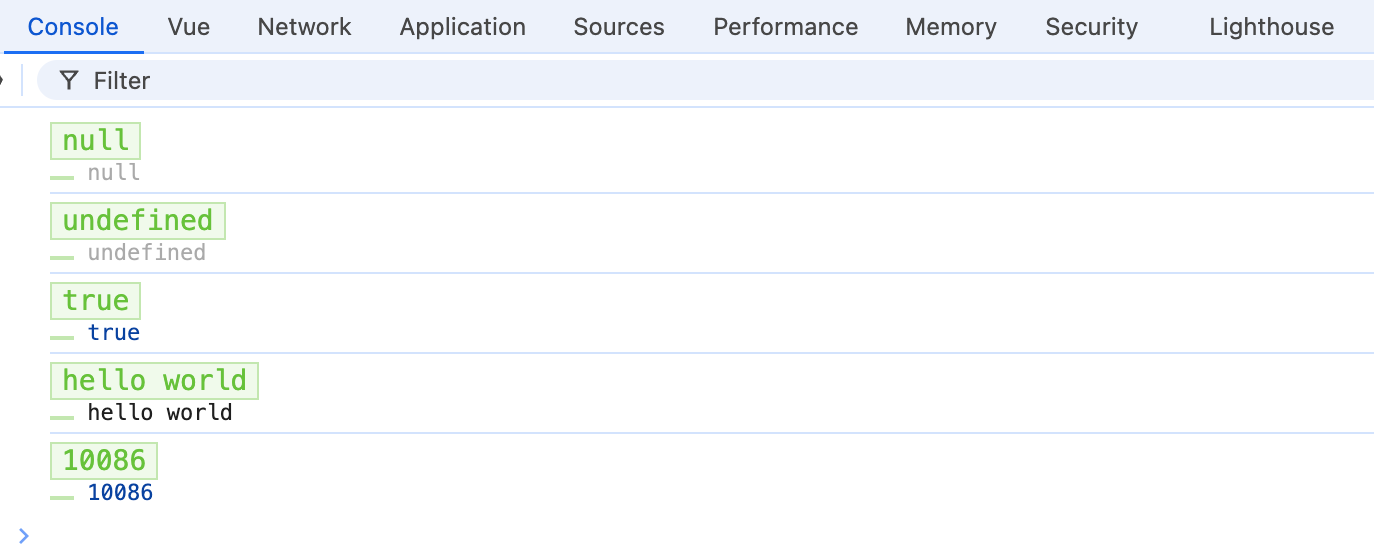Click the green 'undefined' label badge
The height and width of the screenshot is (548, 1374).
pos(138,220)
